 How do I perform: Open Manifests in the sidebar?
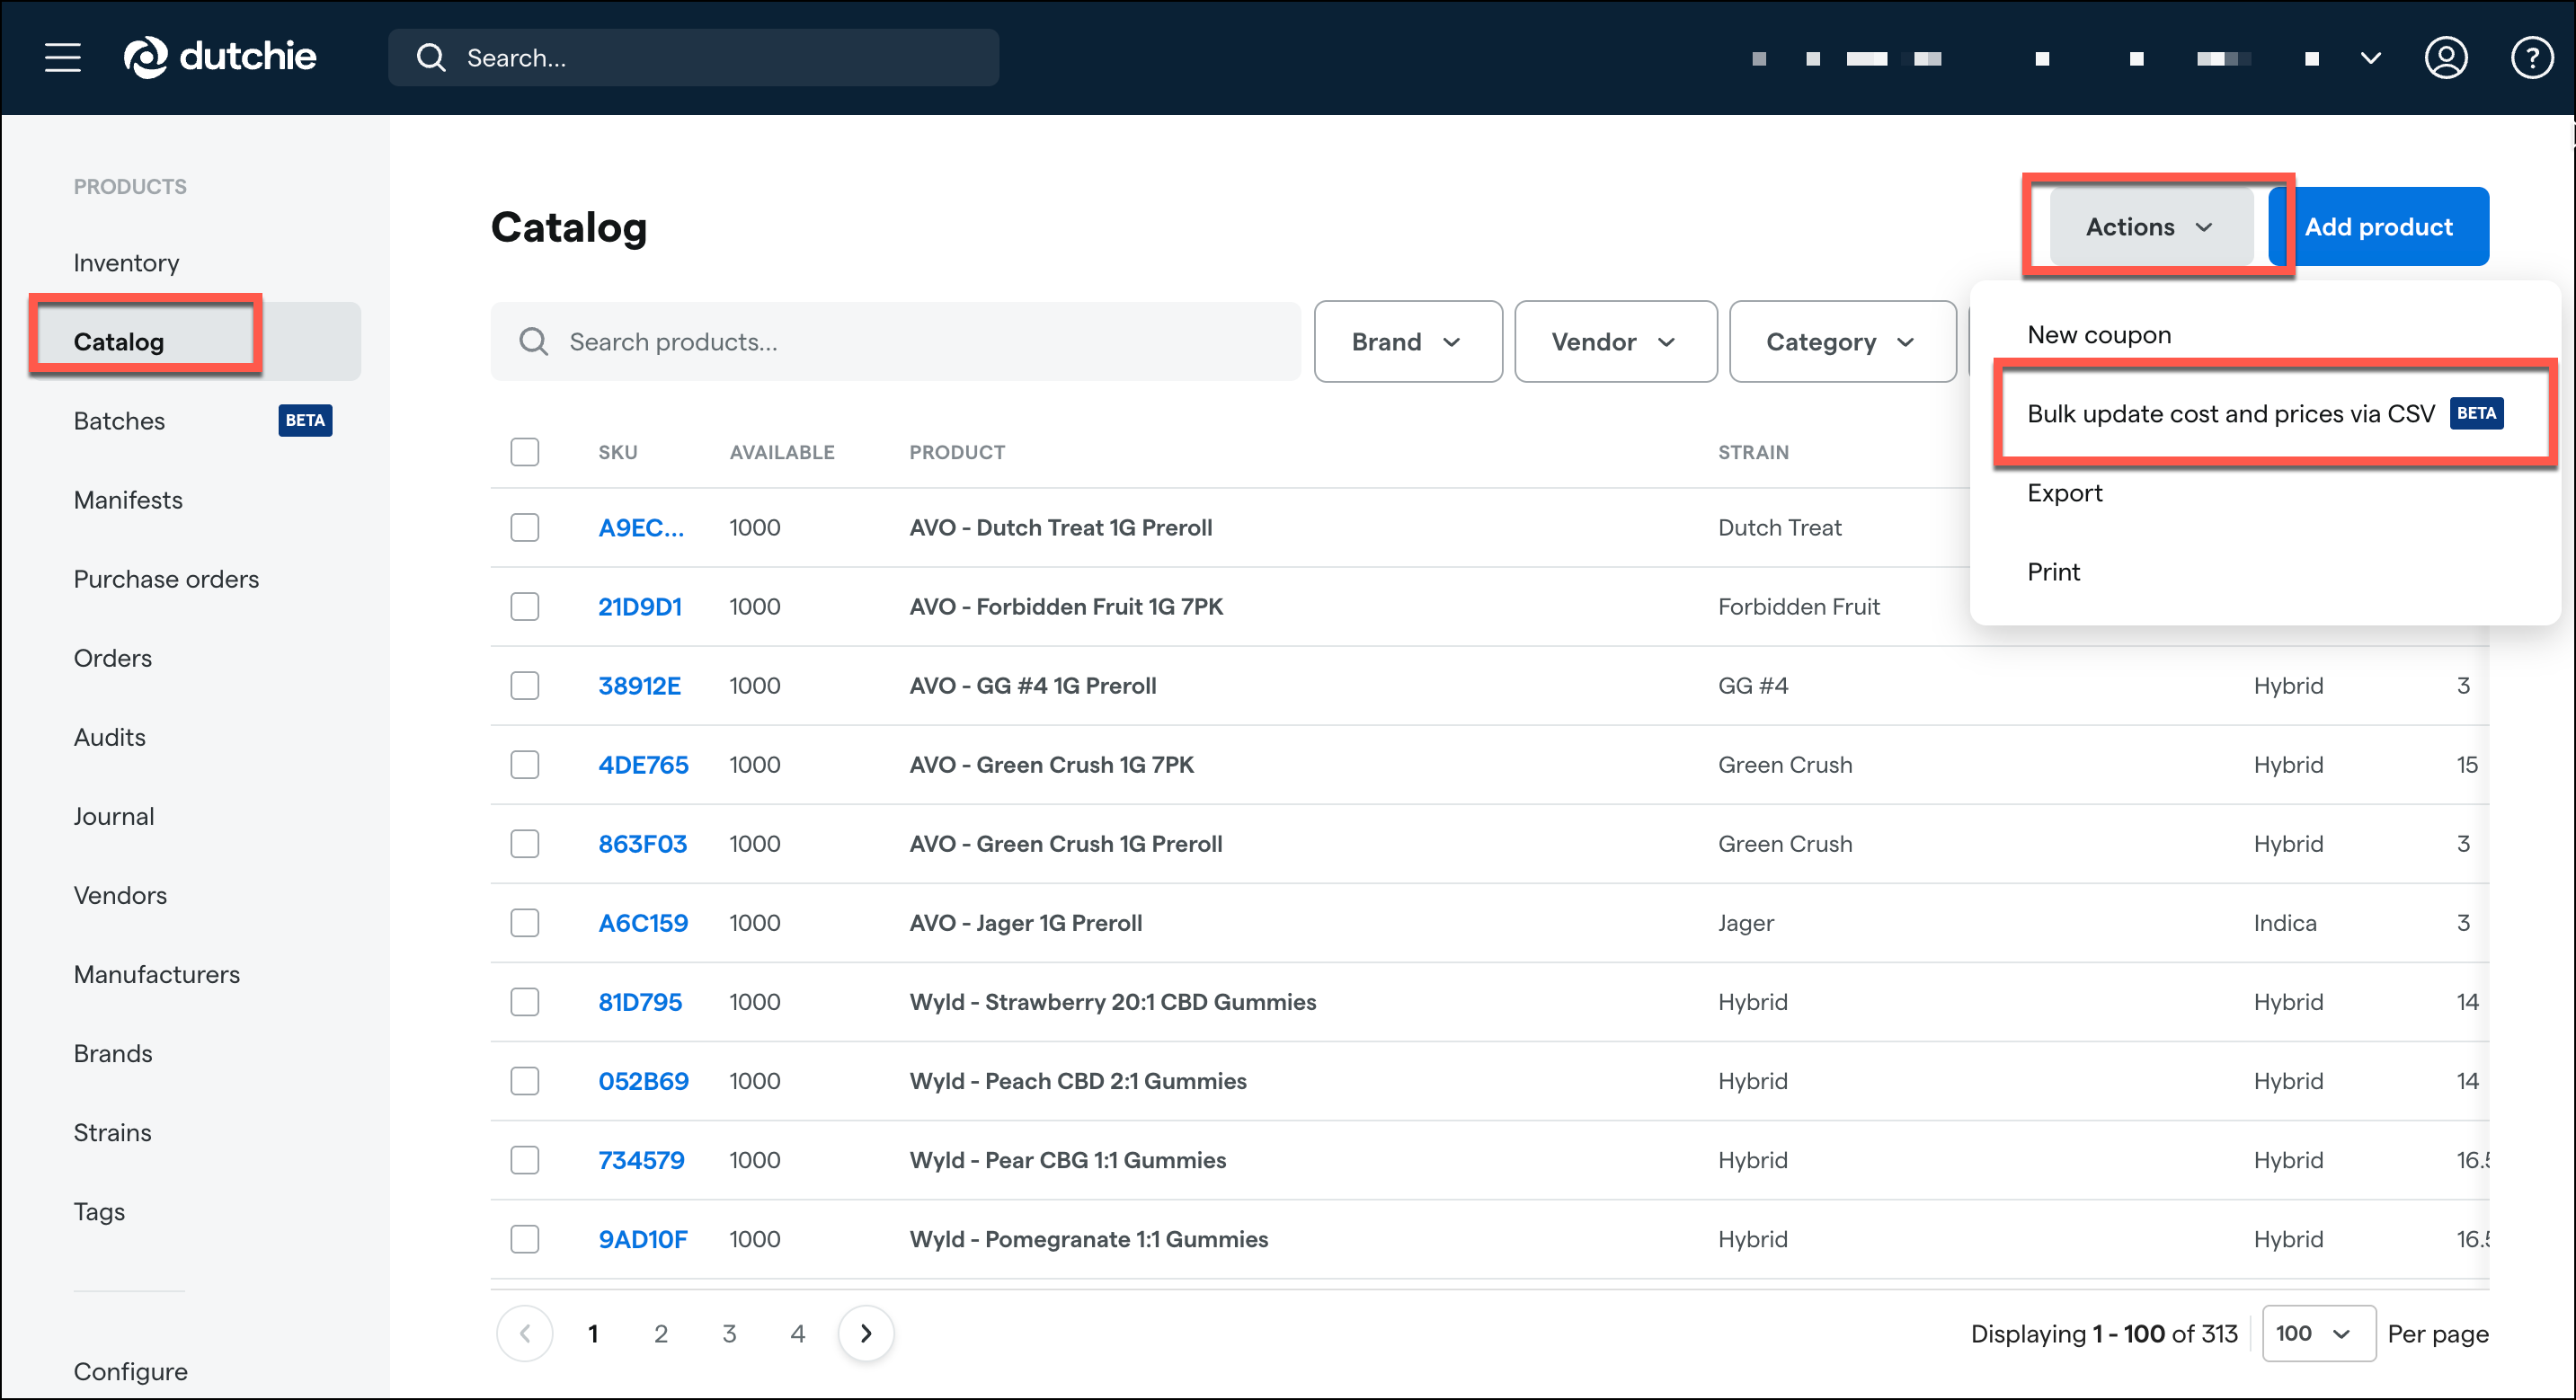click(128, 499)
